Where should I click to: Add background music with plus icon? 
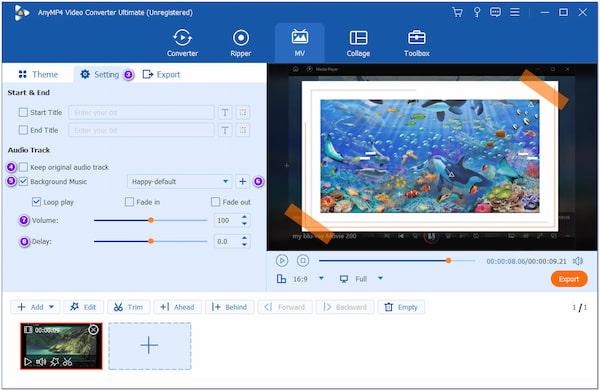(243, 181)
